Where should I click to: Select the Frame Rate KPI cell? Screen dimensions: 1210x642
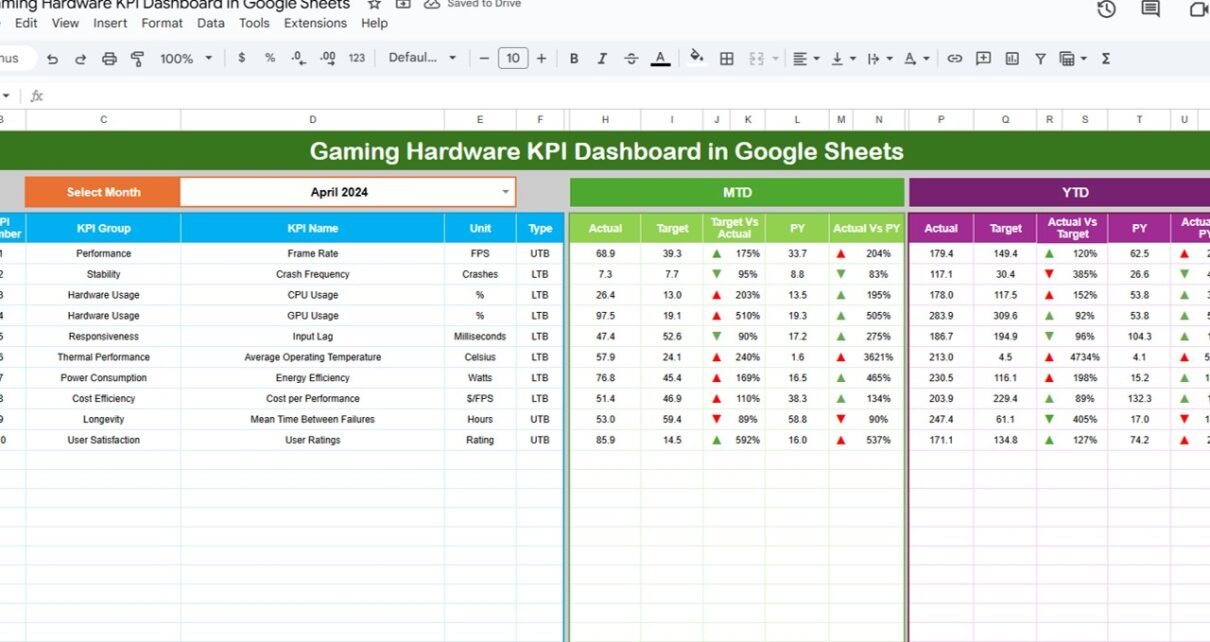(x=313, y=254)
